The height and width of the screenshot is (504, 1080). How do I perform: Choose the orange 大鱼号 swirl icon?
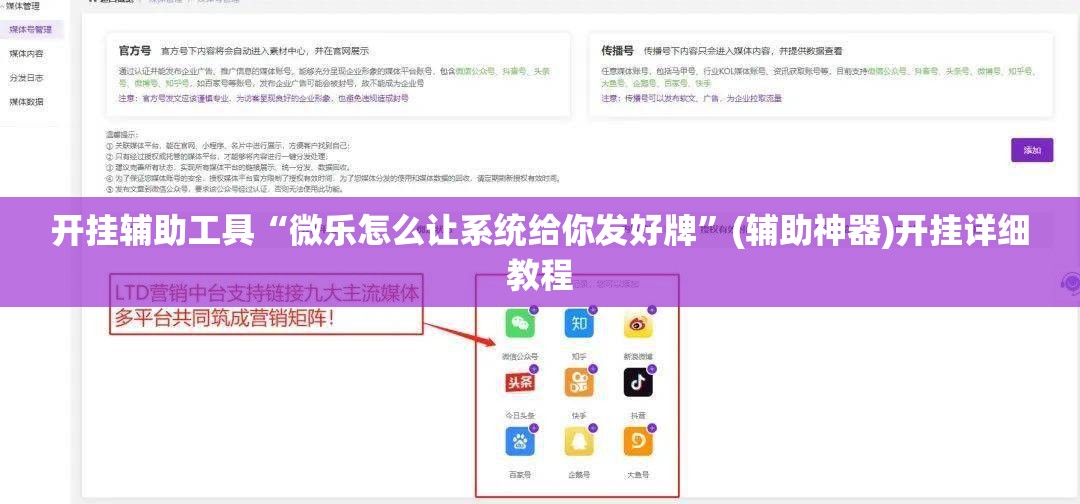[638, 441]
